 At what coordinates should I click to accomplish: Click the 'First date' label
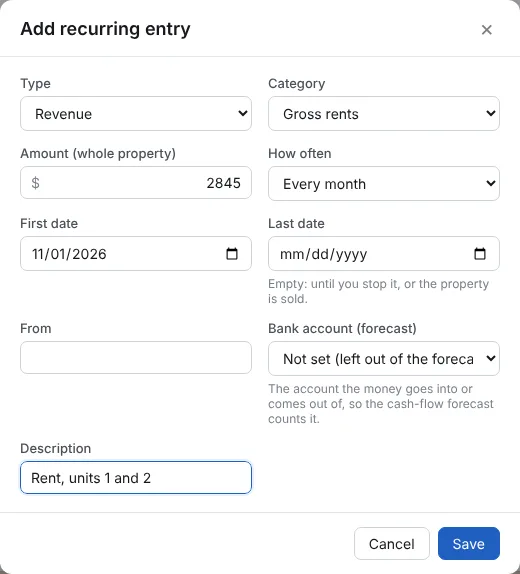pos(49,223)
